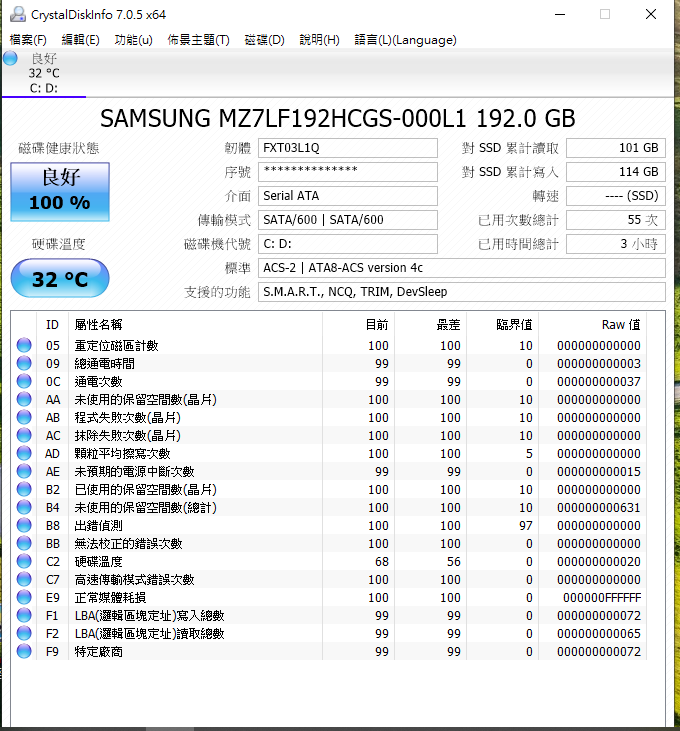Open the 檔案(F) menu

pos(28,40)
